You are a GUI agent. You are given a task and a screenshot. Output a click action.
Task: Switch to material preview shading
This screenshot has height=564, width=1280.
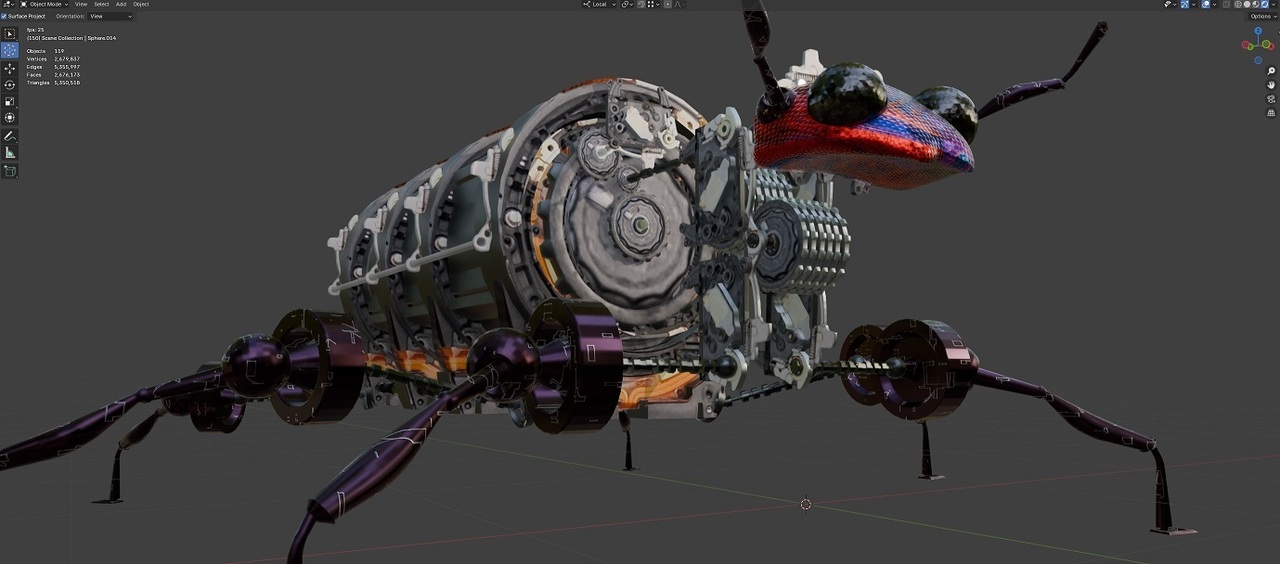(1256, 4)
